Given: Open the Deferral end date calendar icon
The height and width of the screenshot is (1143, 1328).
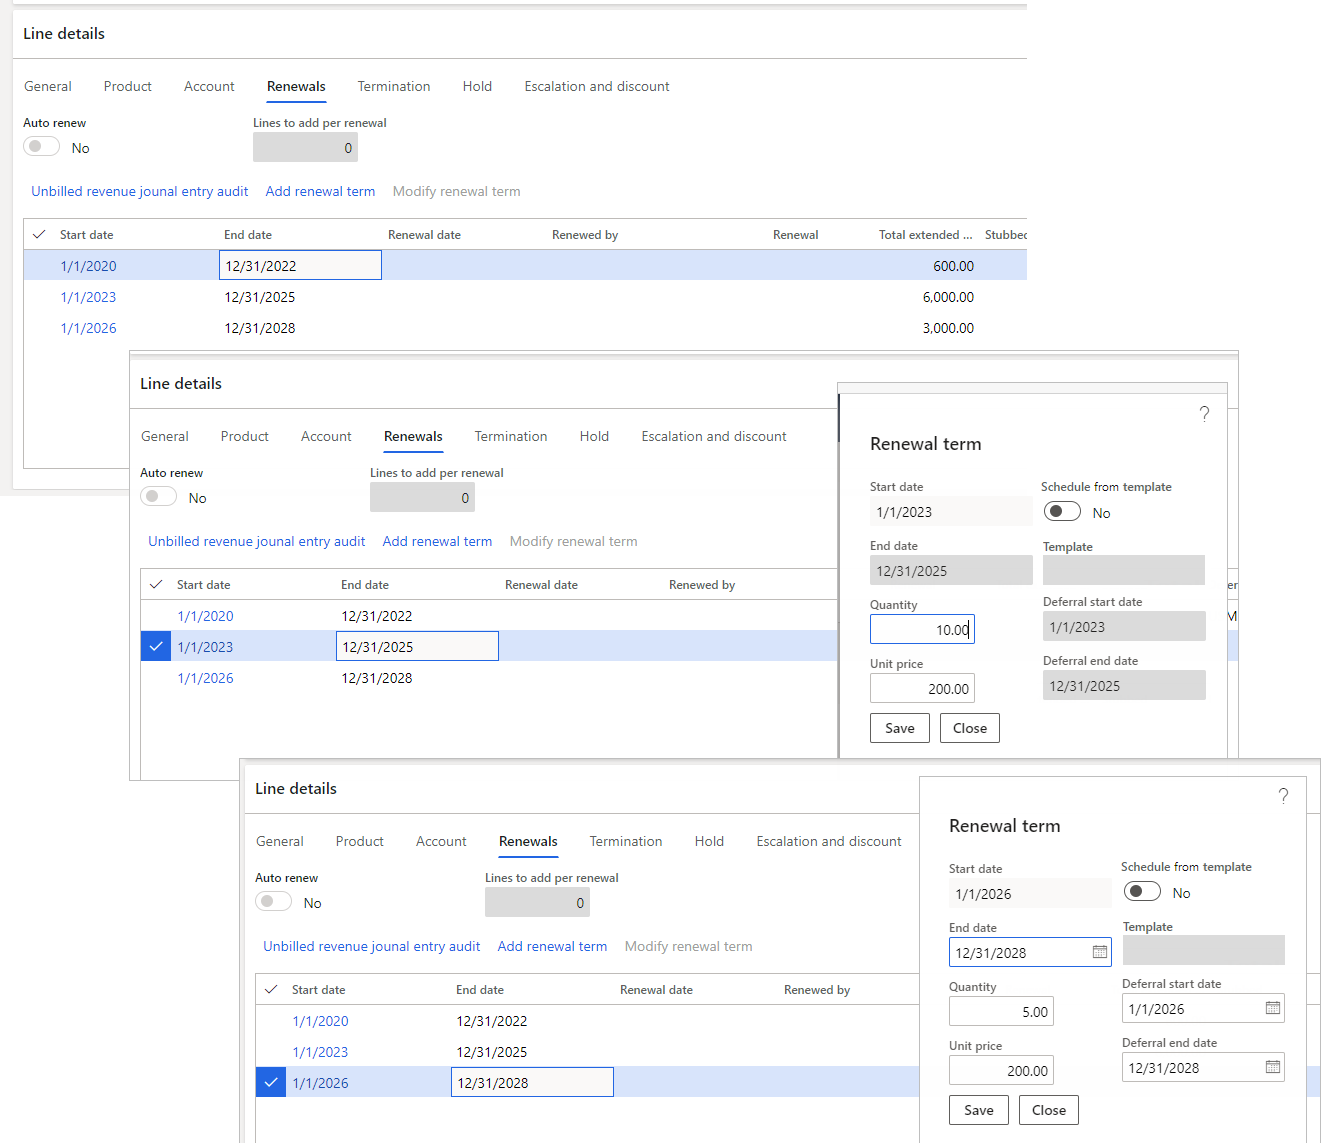Looking at the screenshot, I should pos(1272,1067).
